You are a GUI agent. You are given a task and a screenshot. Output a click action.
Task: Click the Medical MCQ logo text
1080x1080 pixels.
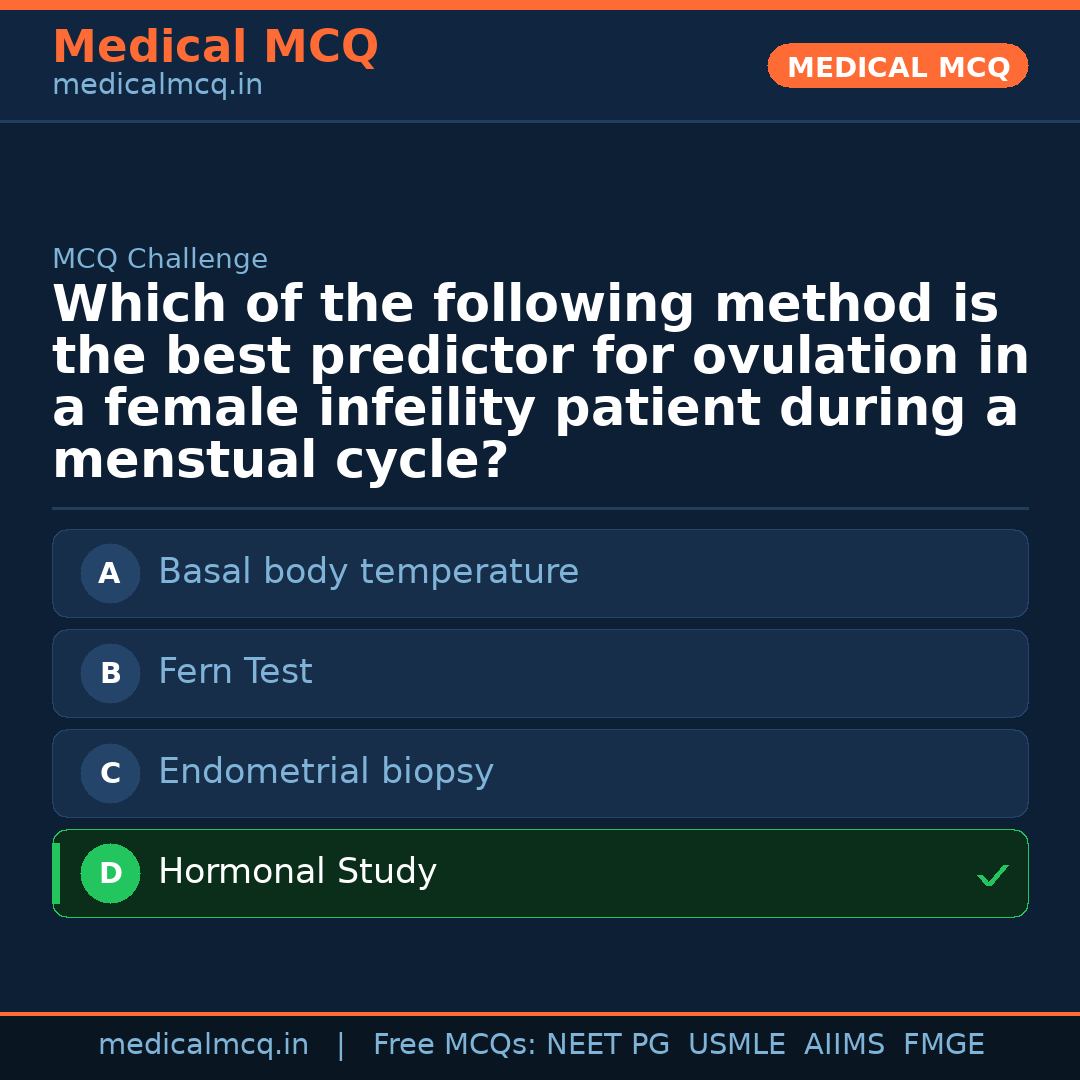point(215,46)
